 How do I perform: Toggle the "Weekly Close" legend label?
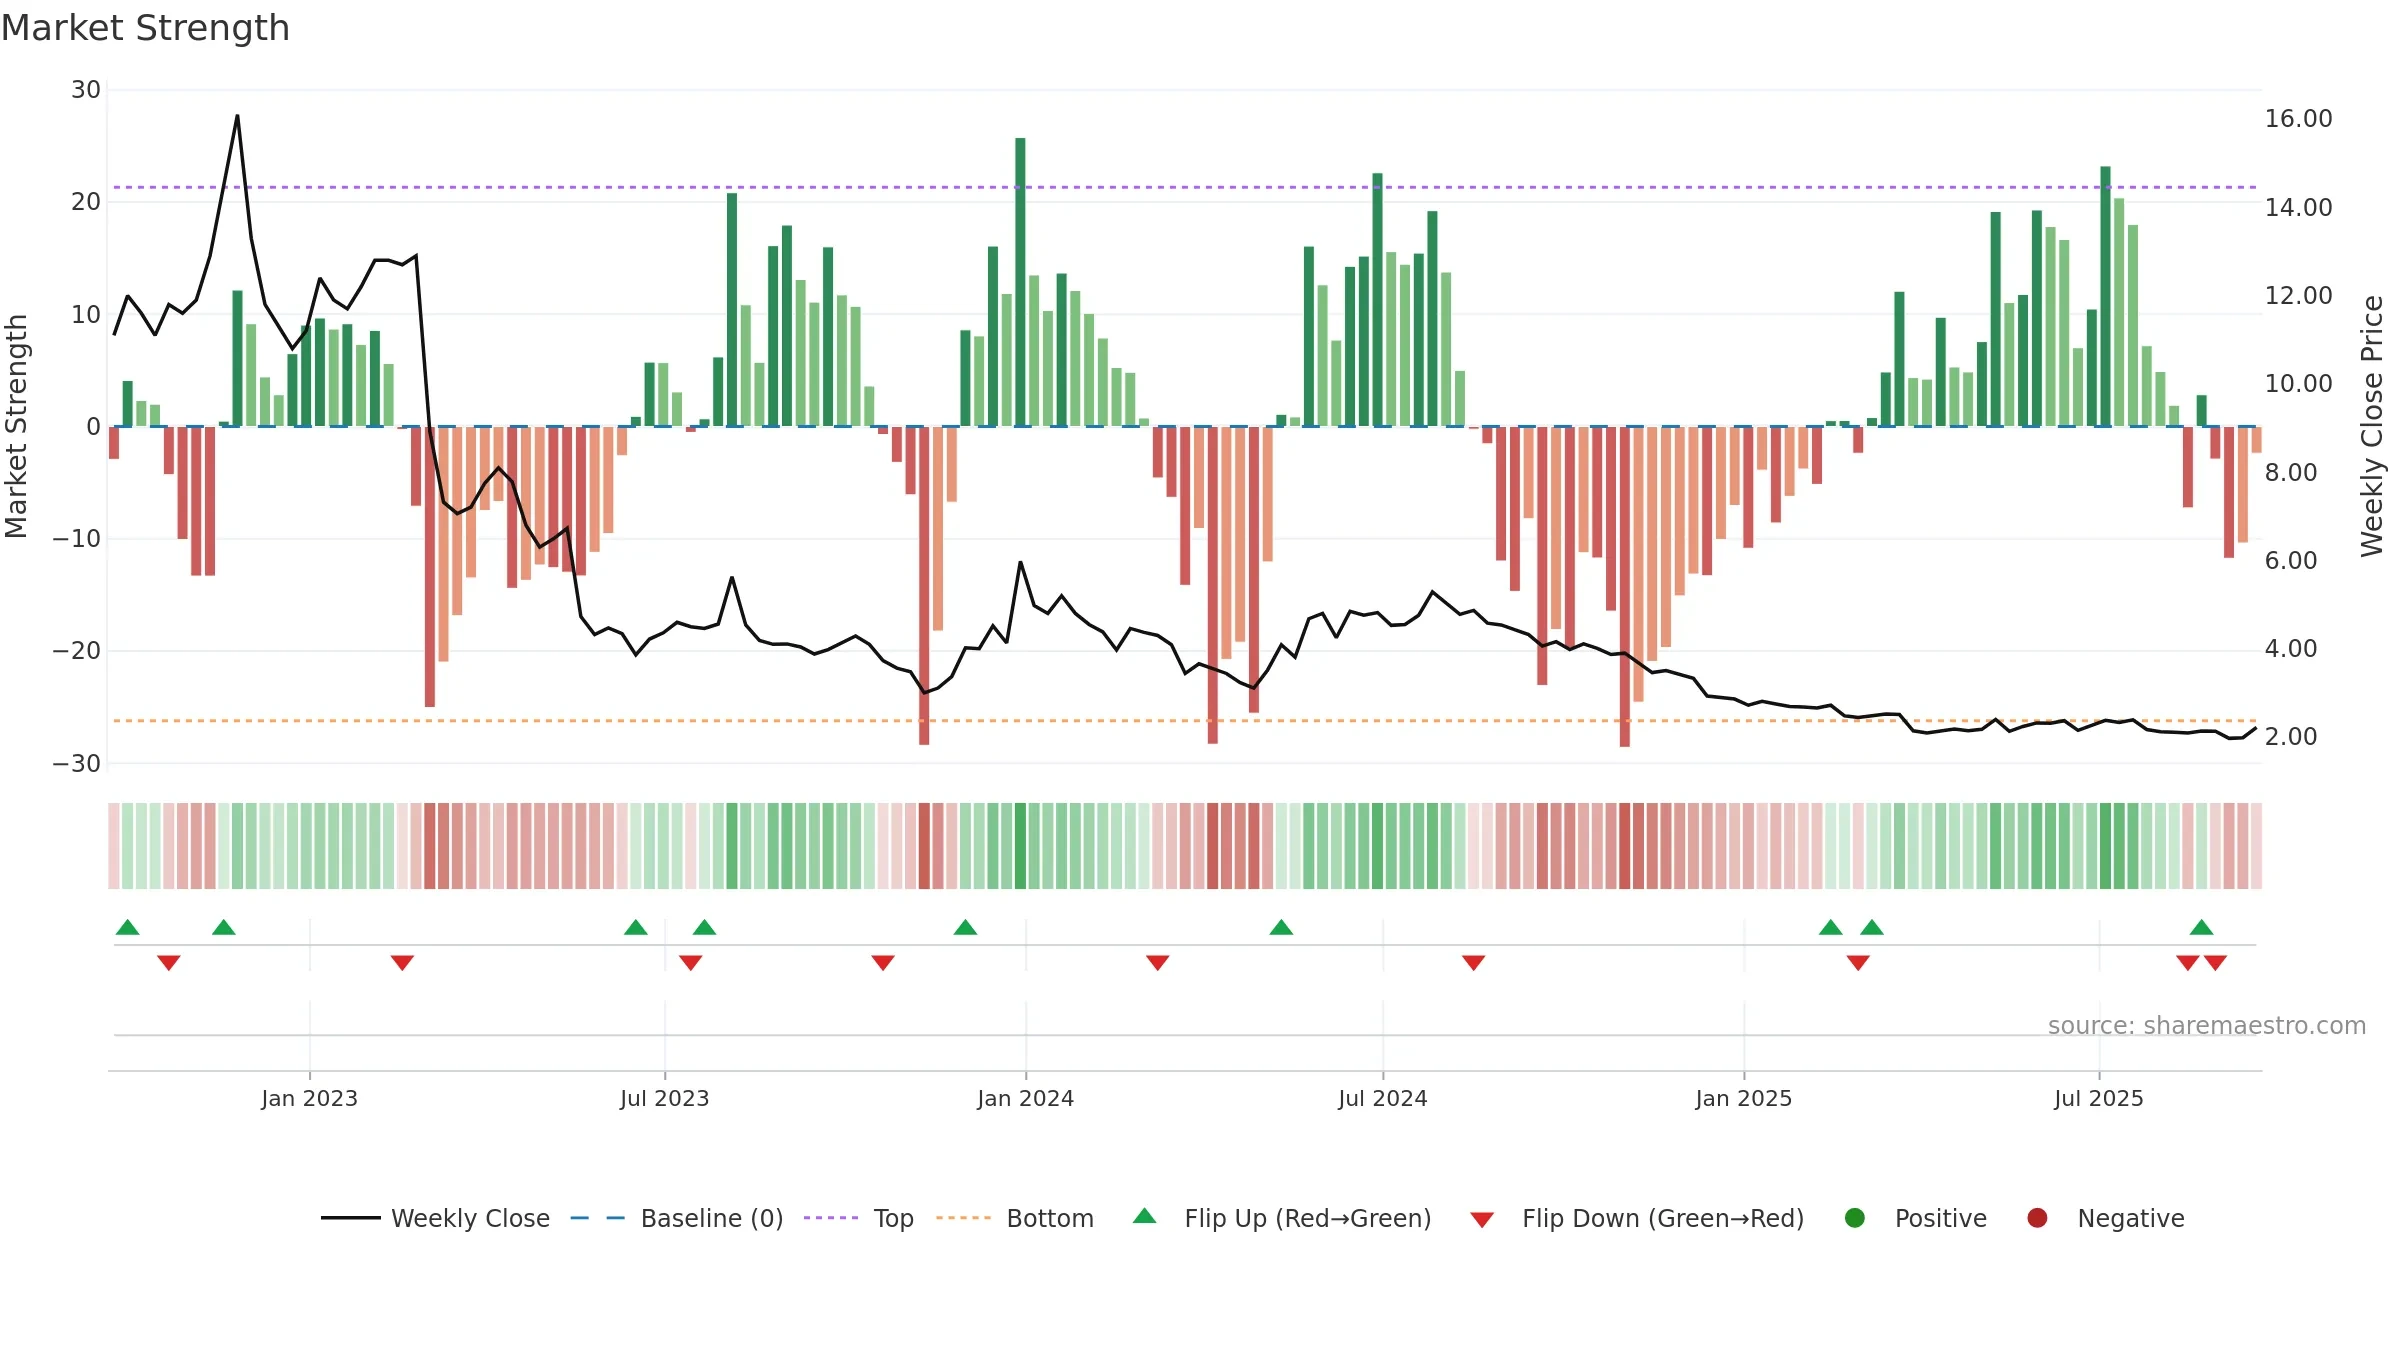click(x=470, y=1219)
